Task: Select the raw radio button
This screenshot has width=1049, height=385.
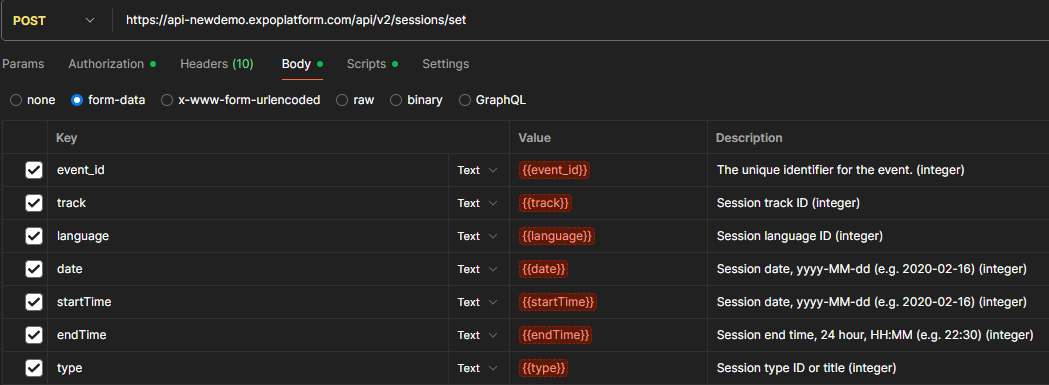Action: tap(342, 100)
